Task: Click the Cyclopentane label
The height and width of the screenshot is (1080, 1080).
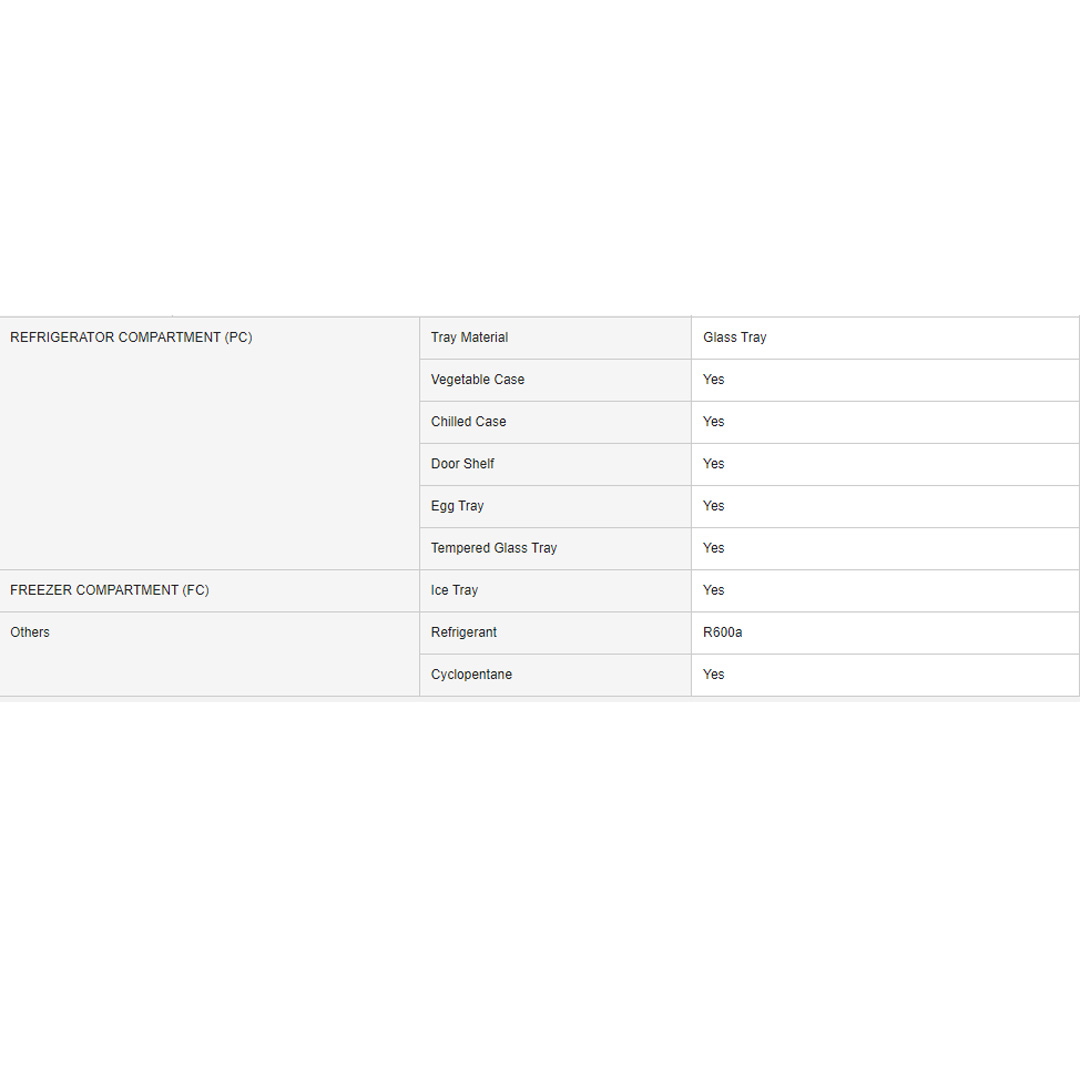Action: [471, 675]
